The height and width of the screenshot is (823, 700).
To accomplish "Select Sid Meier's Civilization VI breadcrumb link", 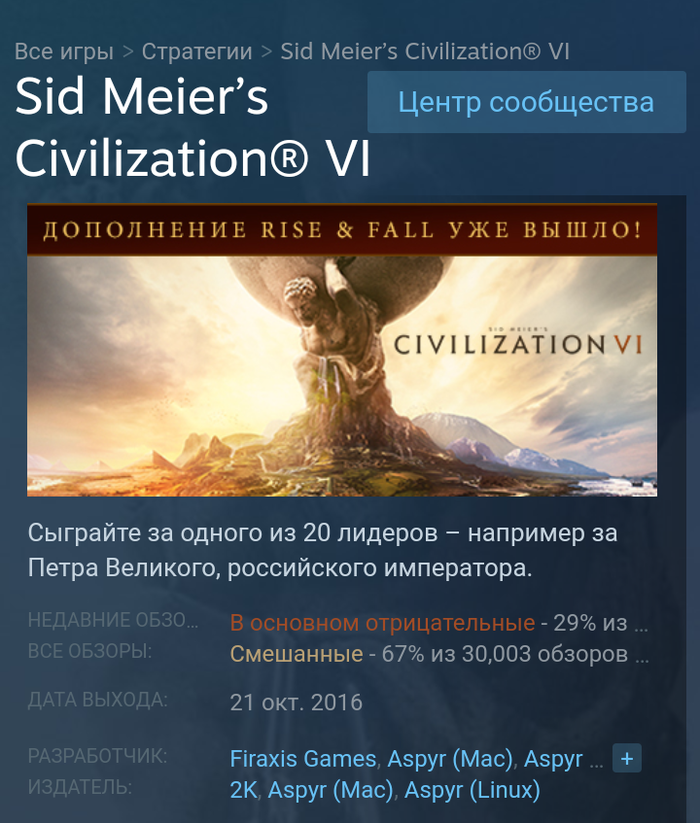I will pos(425,51).
